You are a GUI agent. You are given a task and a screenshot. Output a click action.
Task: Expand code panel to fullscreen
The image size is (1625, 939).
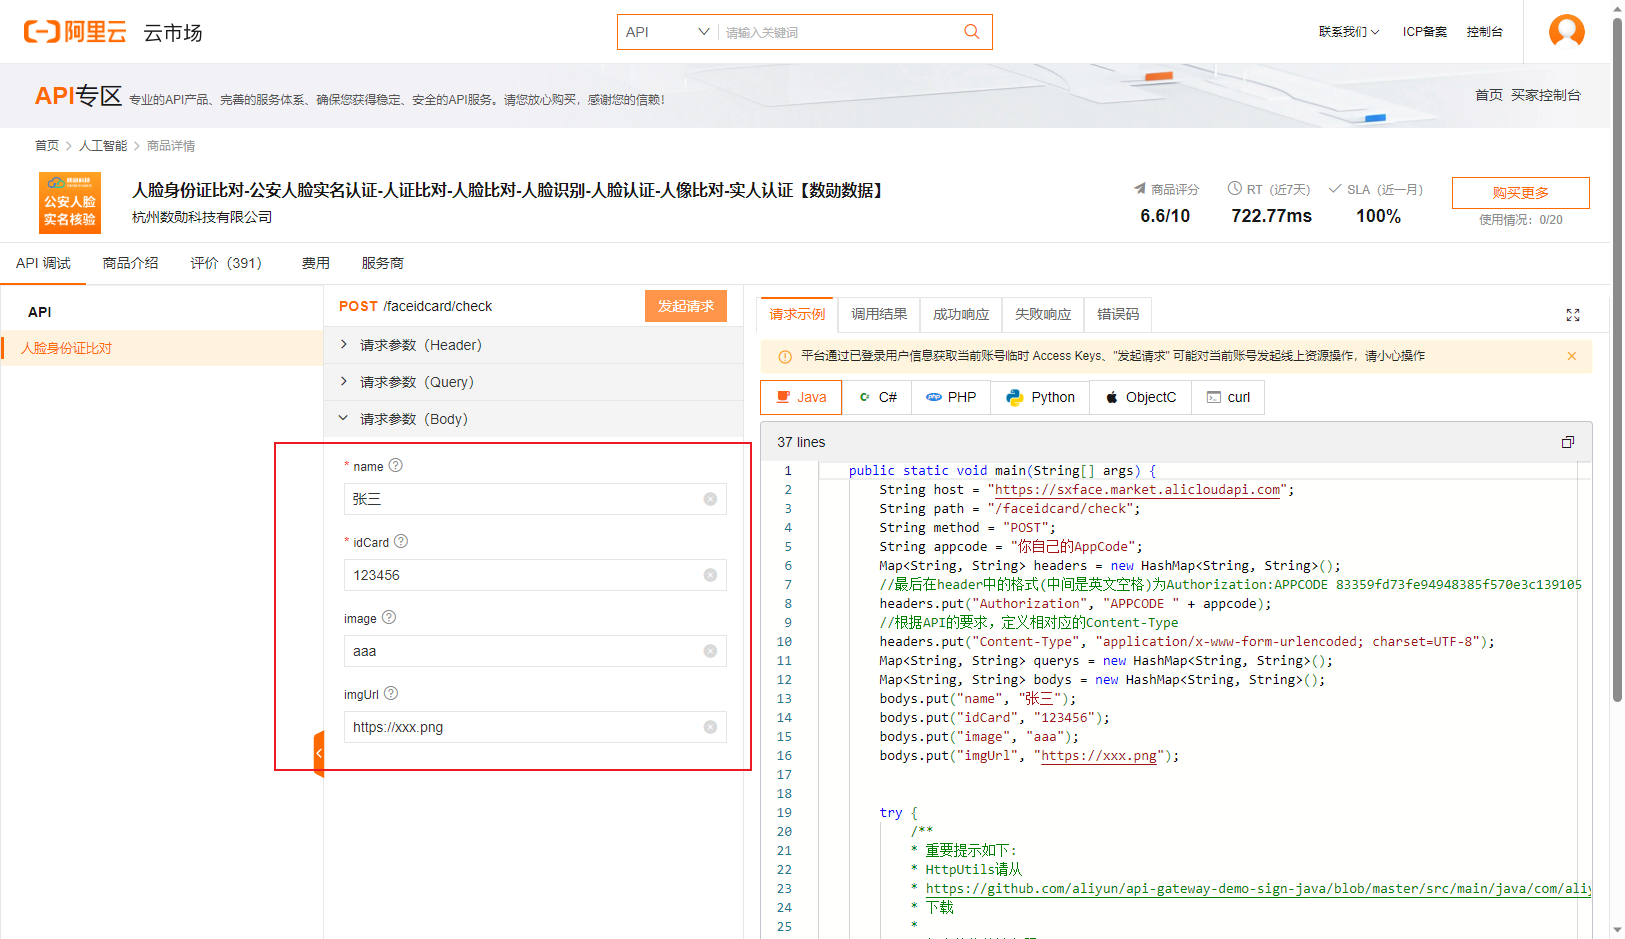tap(1572, 315)
